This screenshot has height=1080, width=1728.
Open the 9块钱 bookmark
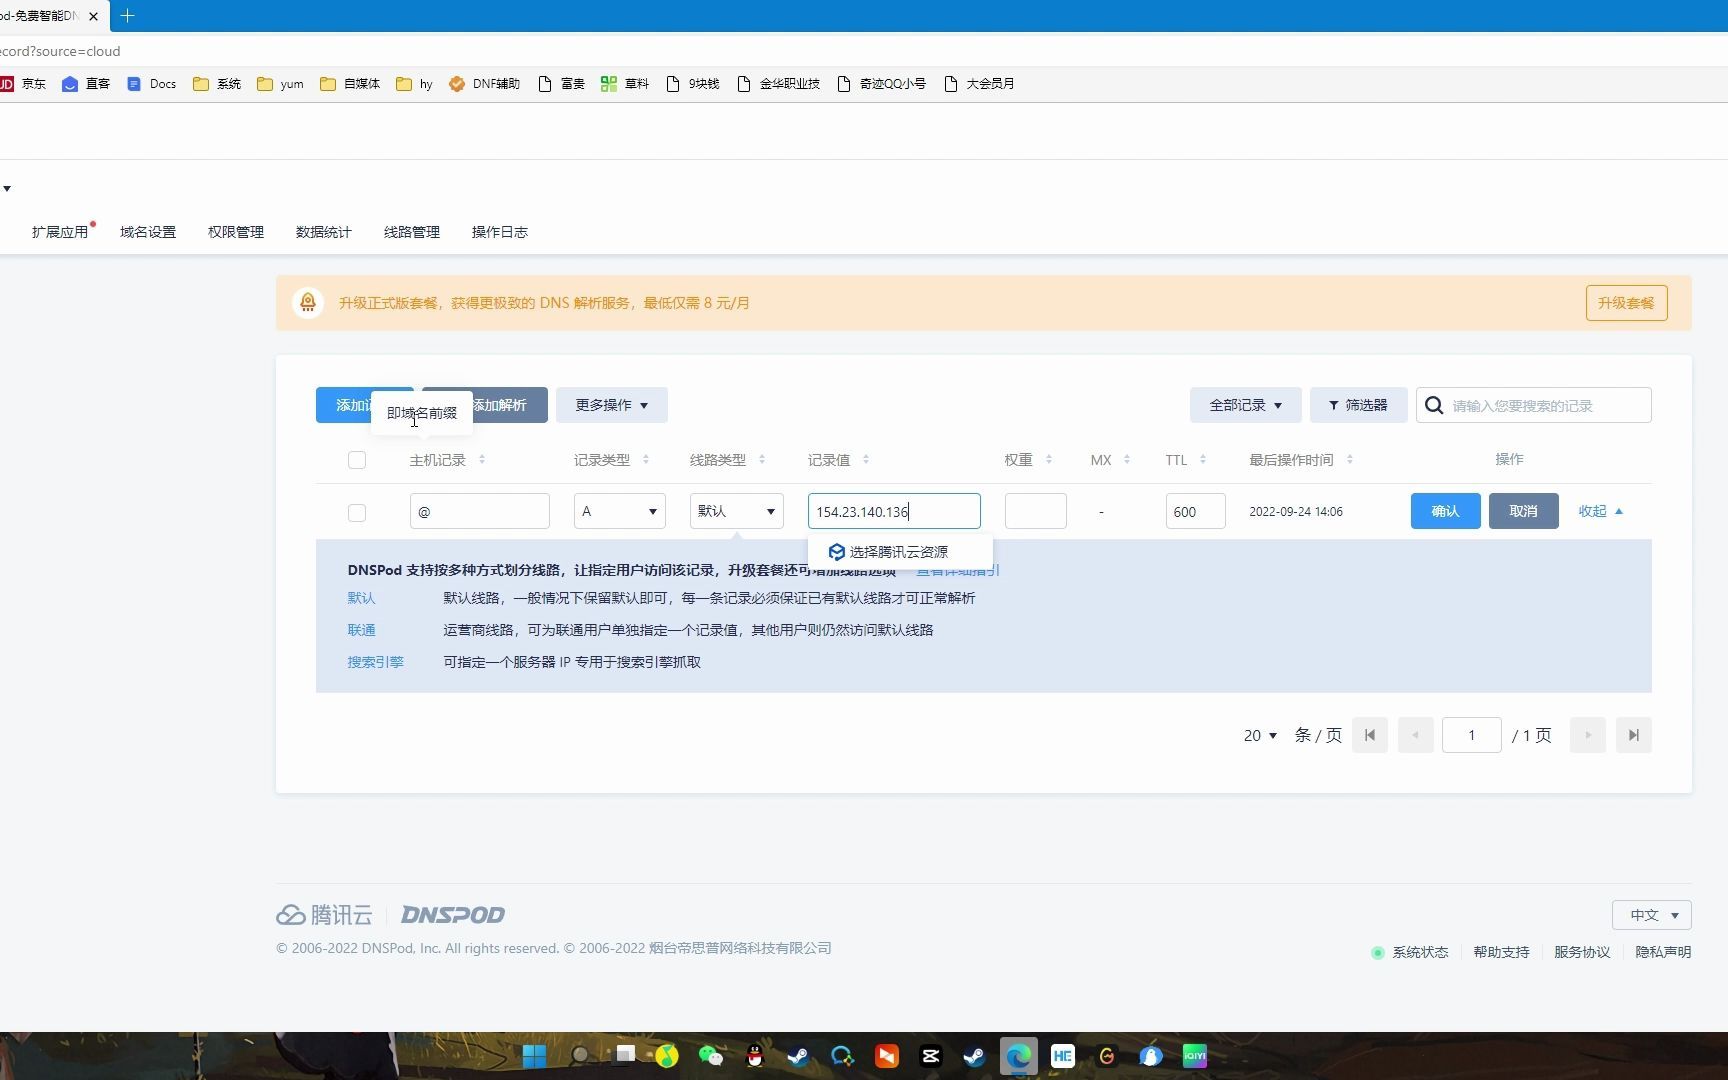point(693,84)
